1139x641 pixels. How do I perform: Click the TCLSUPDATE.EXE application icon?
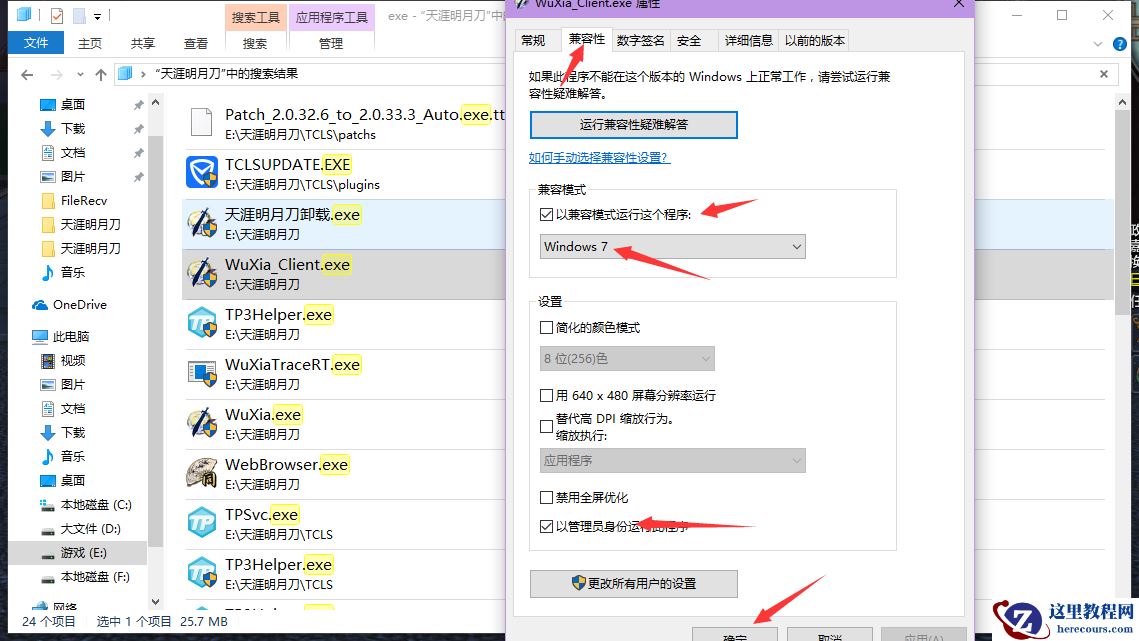pos(200,172)
